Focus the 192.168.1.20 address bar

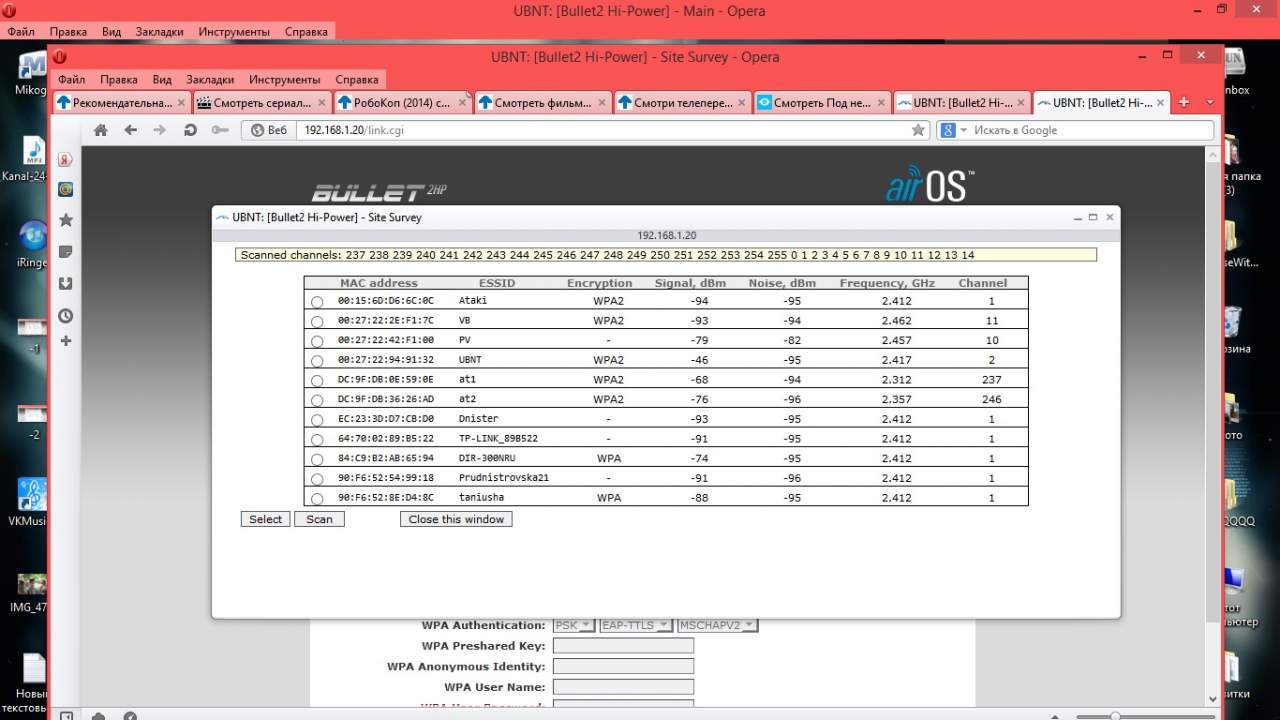point(605,130)
